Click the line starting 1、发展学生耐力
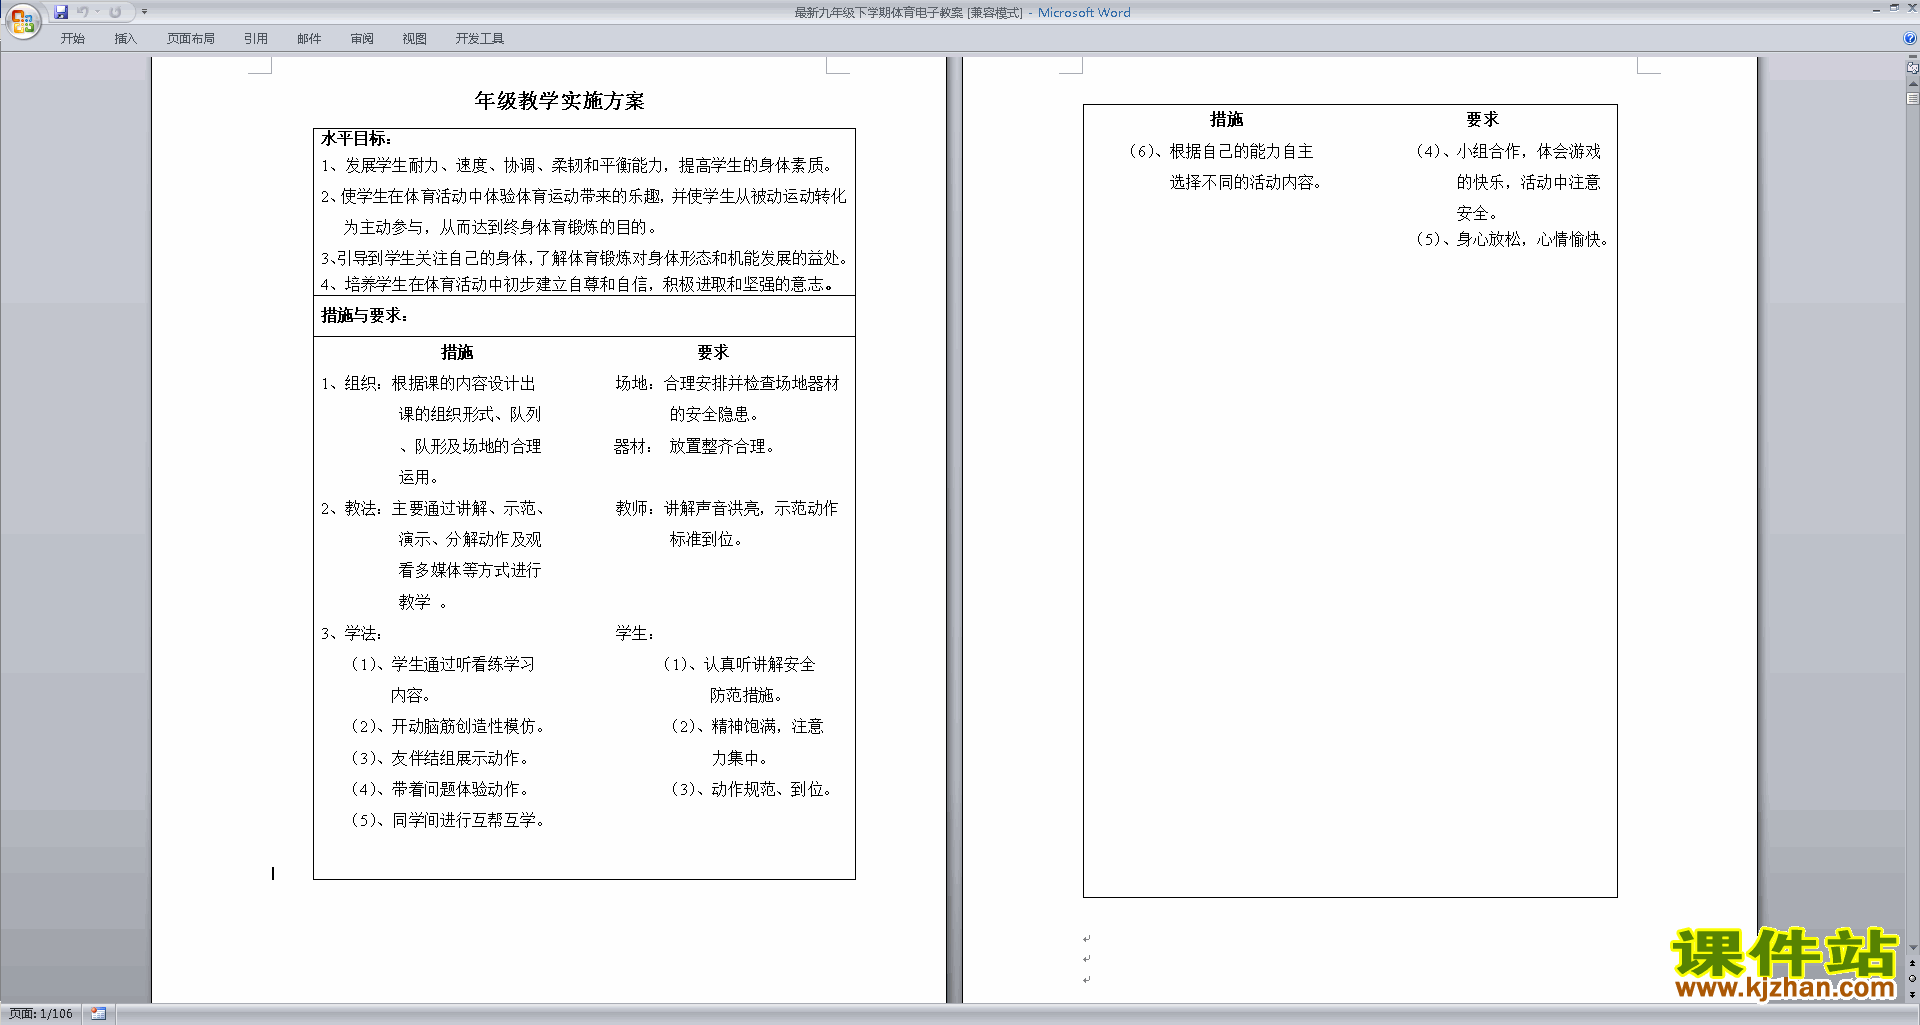Viewport: 1920px width, 1025px height. point(578,166)
